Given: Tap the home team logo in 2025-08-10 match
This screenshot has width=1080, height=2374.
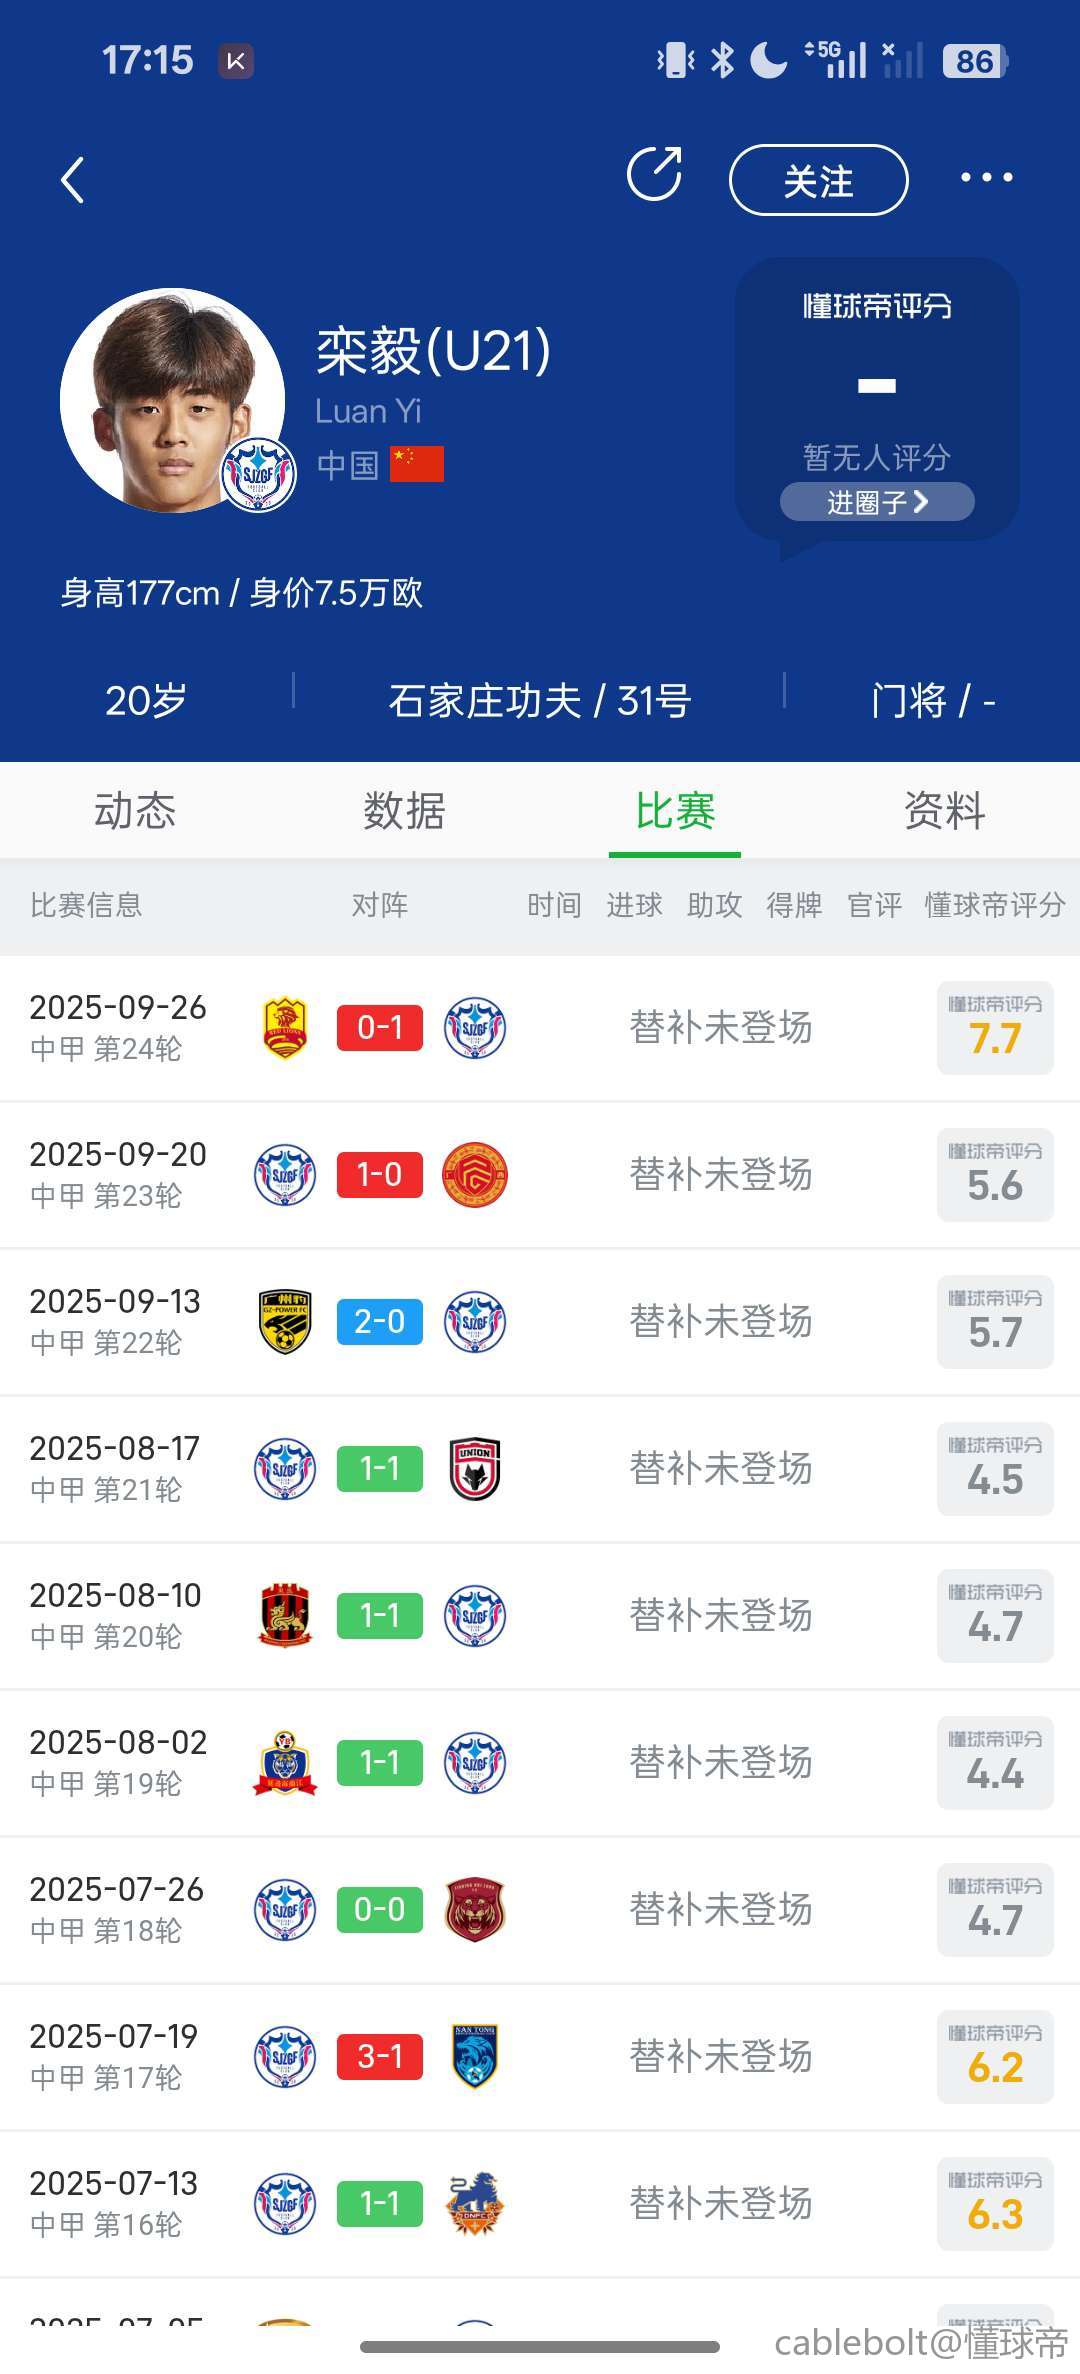Looking at the screenshot, I should pos(285,1616).
